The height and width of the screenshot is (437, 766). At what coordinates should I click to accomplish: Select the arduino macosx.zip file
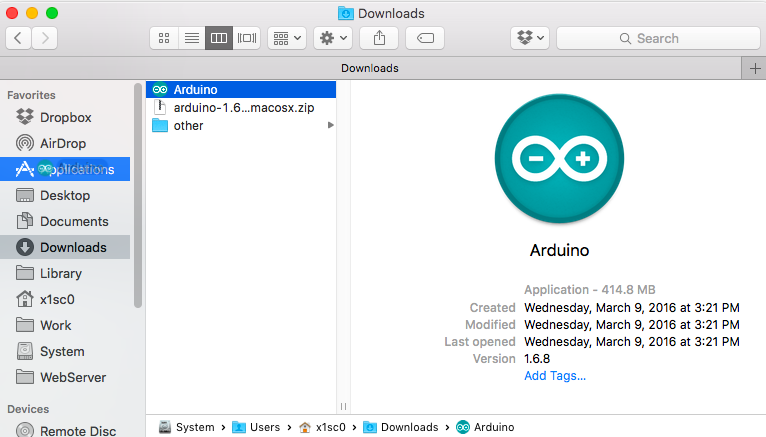tap(243, 107)
